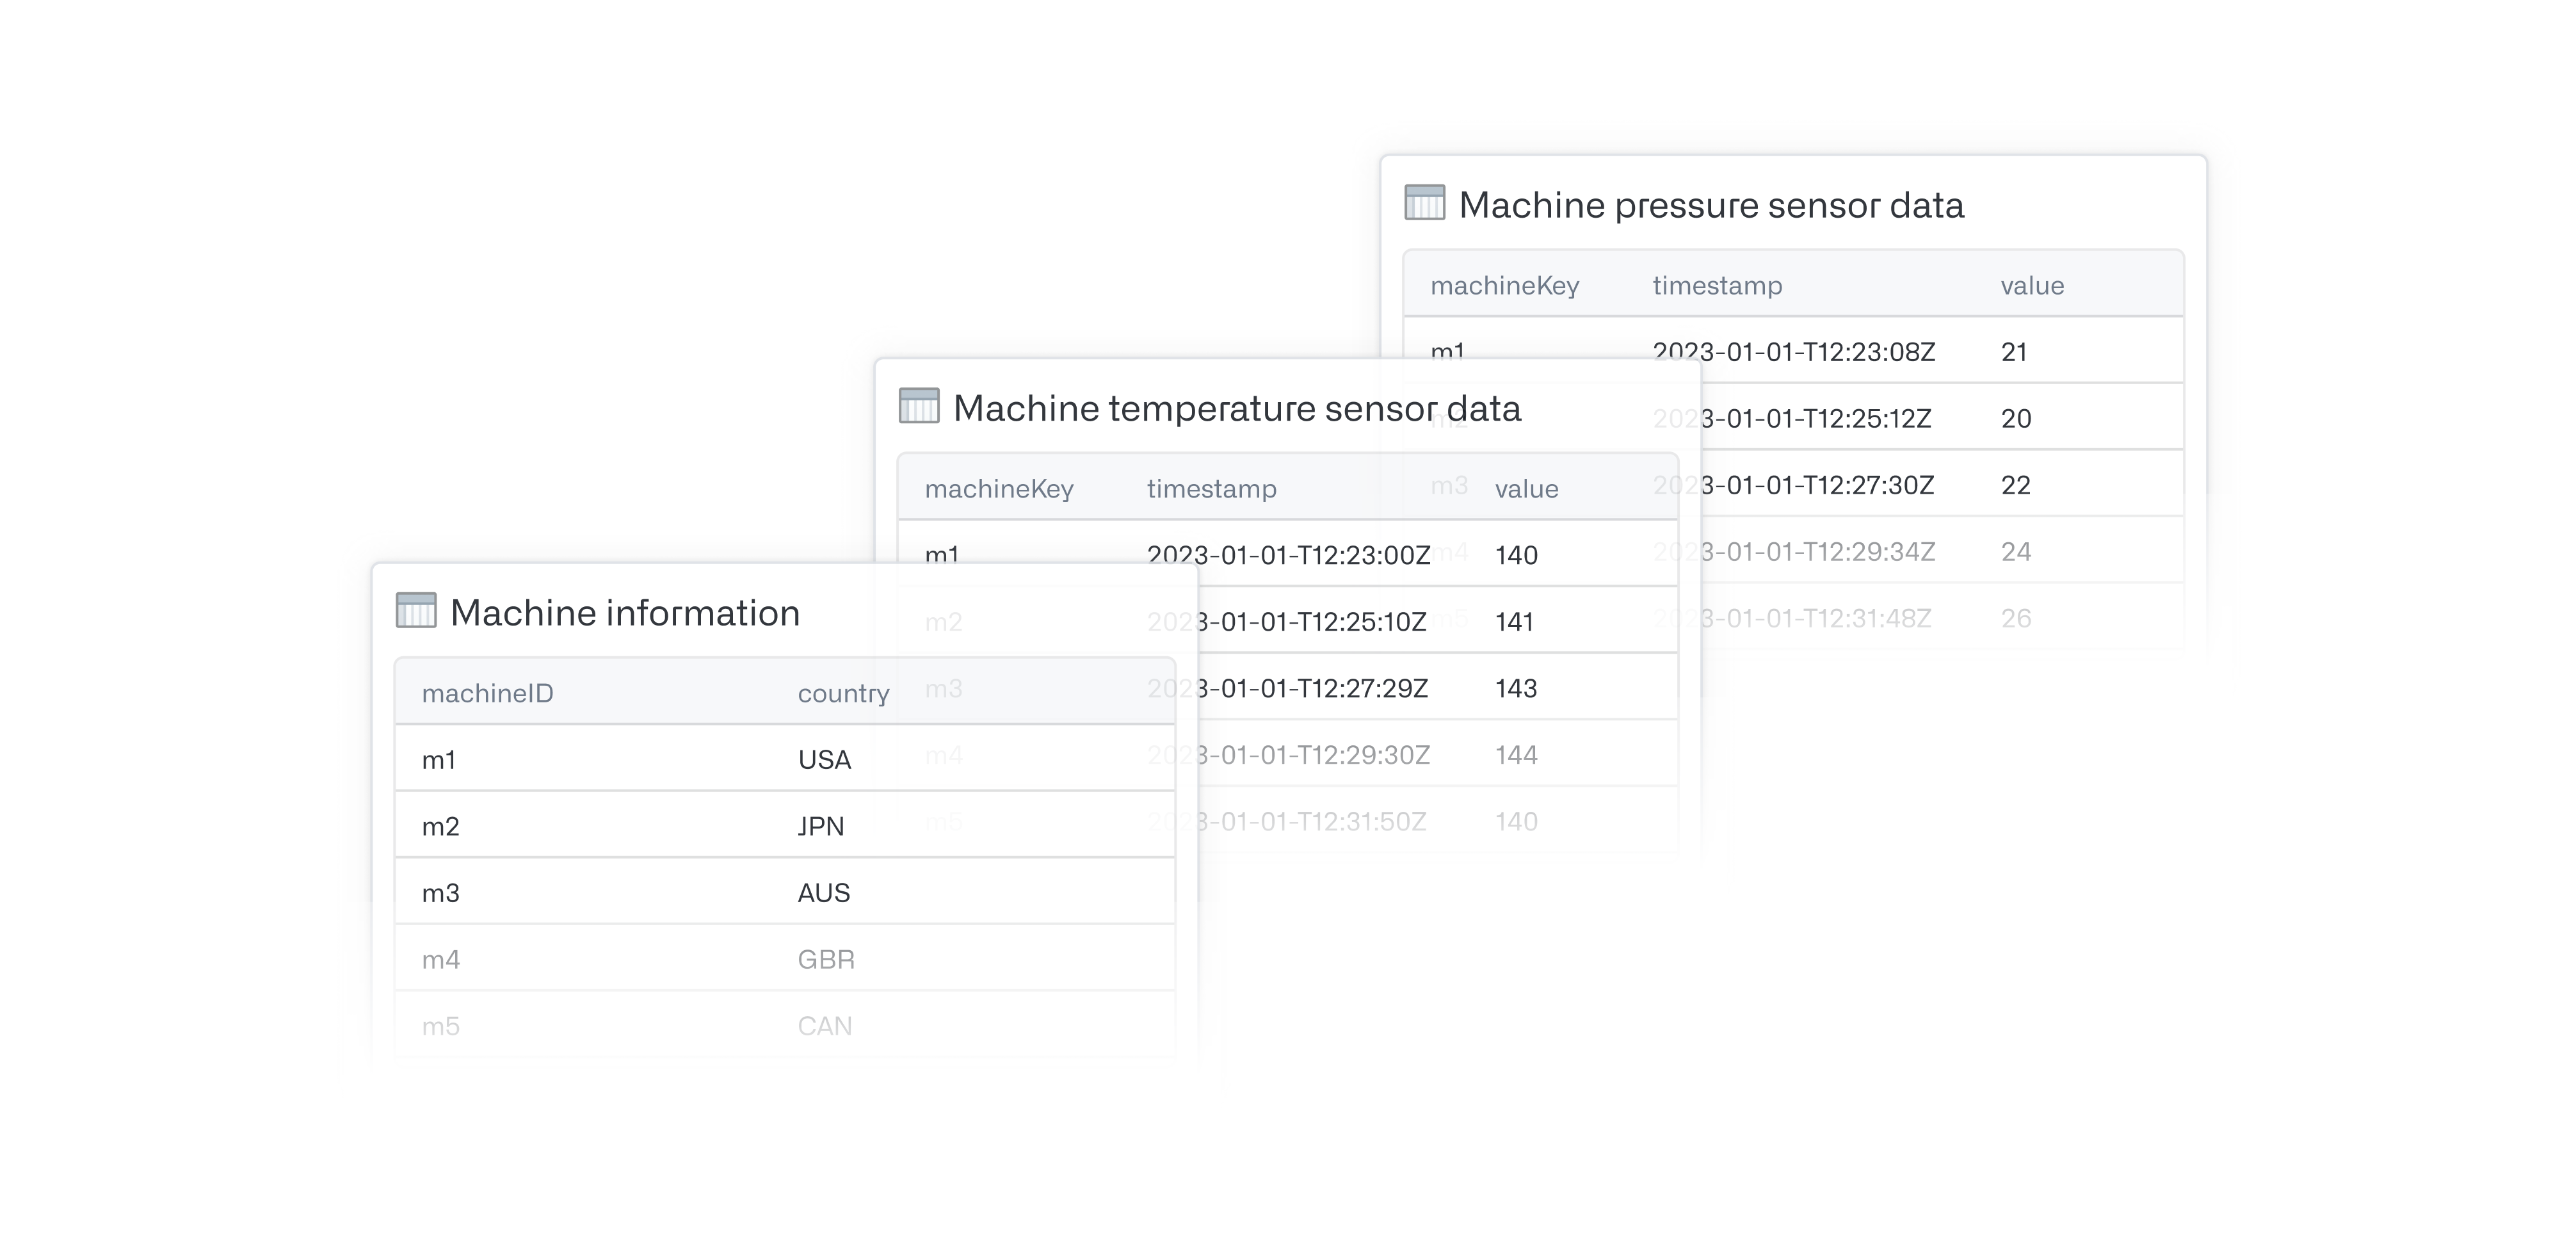
Task: Open the Machine information title
Action: 625,612
